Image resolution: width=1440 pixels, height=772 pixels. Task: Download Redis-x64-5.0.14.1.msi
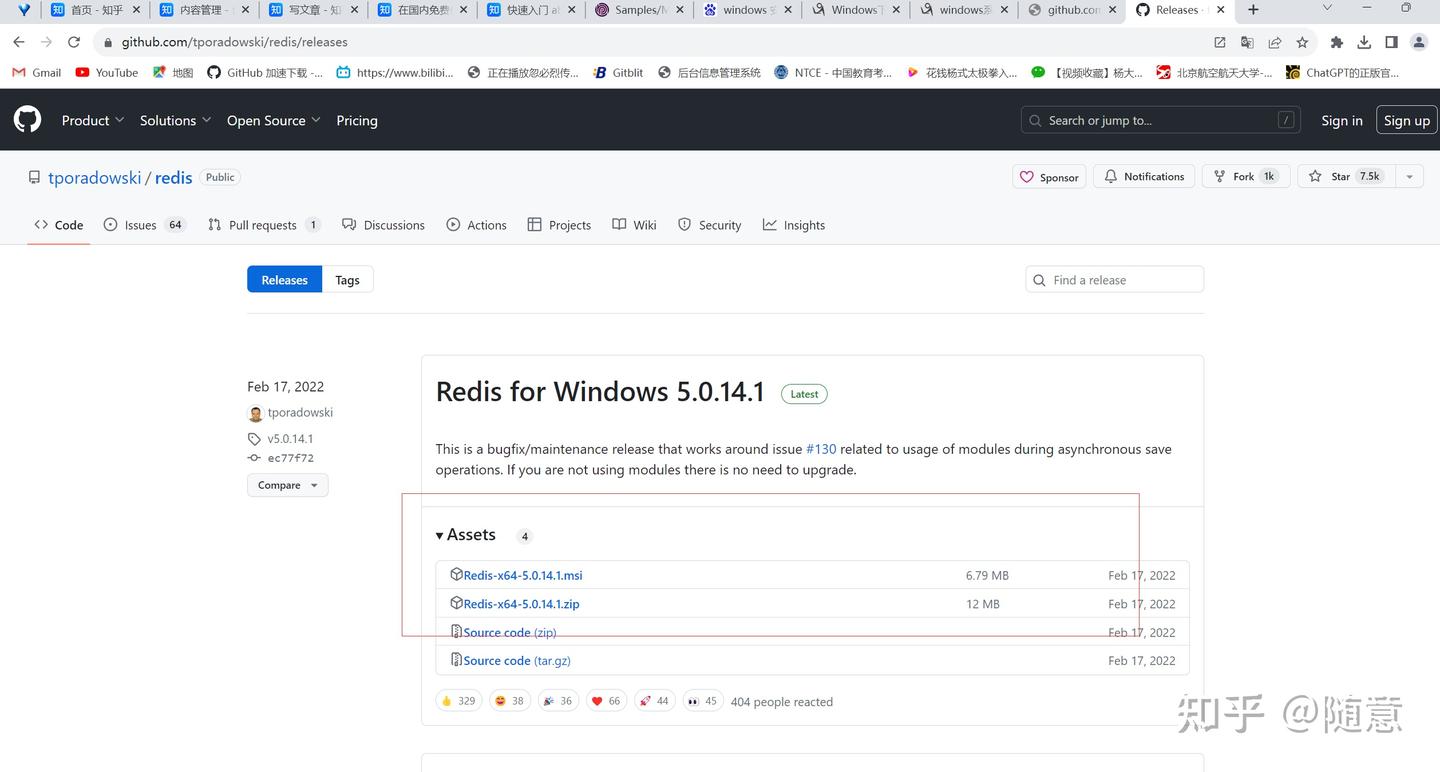tap(522, 575)
